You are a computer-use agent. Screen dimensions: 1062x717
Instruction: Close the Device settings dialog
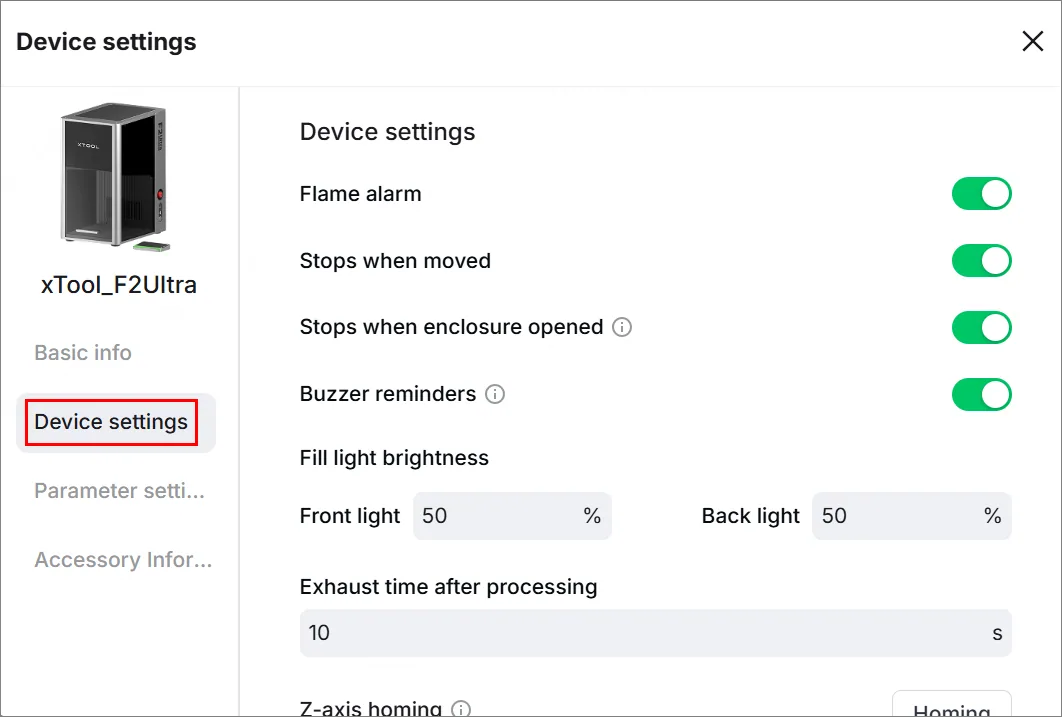pyautogui.click(x=1032, y=41)
